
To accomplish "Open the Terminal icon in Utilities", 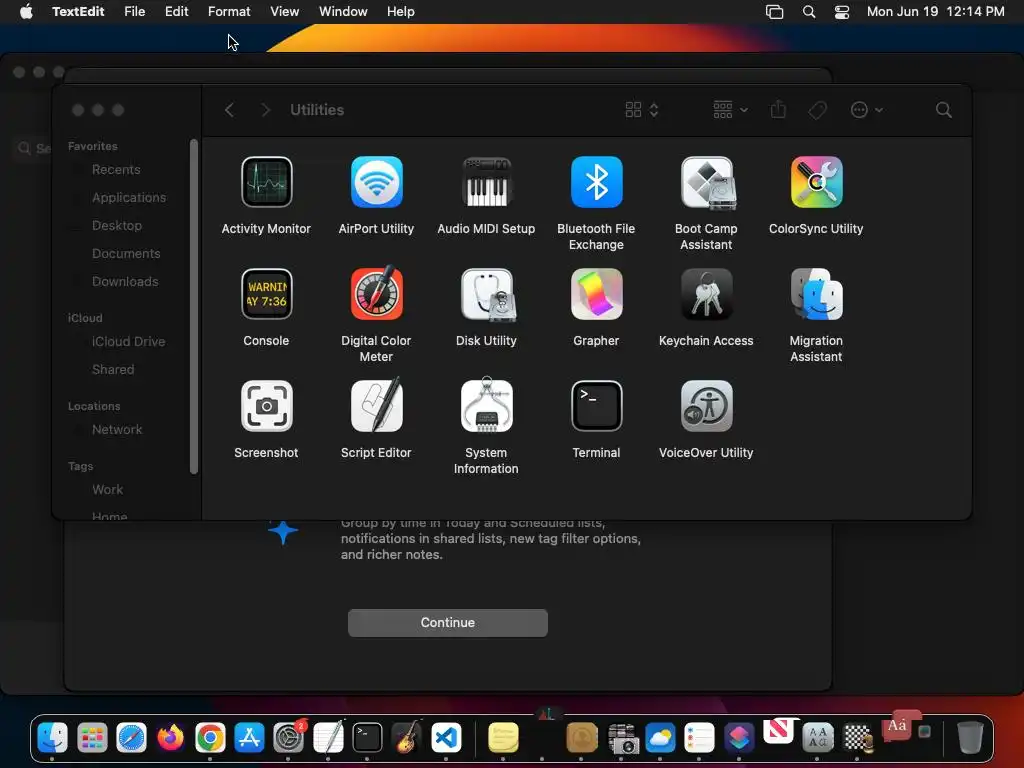I will 596,406.
